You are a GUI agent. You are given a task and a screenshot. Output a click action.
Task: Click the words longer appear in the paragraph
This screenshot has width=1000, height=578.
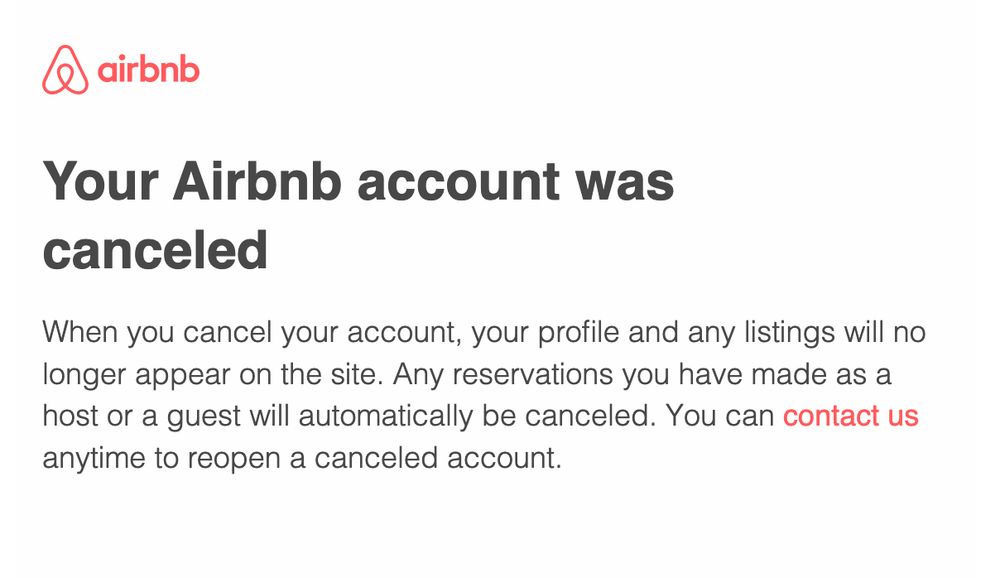[x=136, y=374]
